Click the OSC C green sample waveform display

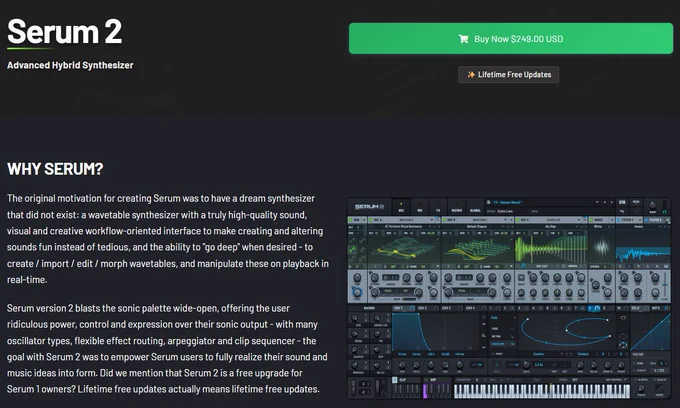[551, 249]
